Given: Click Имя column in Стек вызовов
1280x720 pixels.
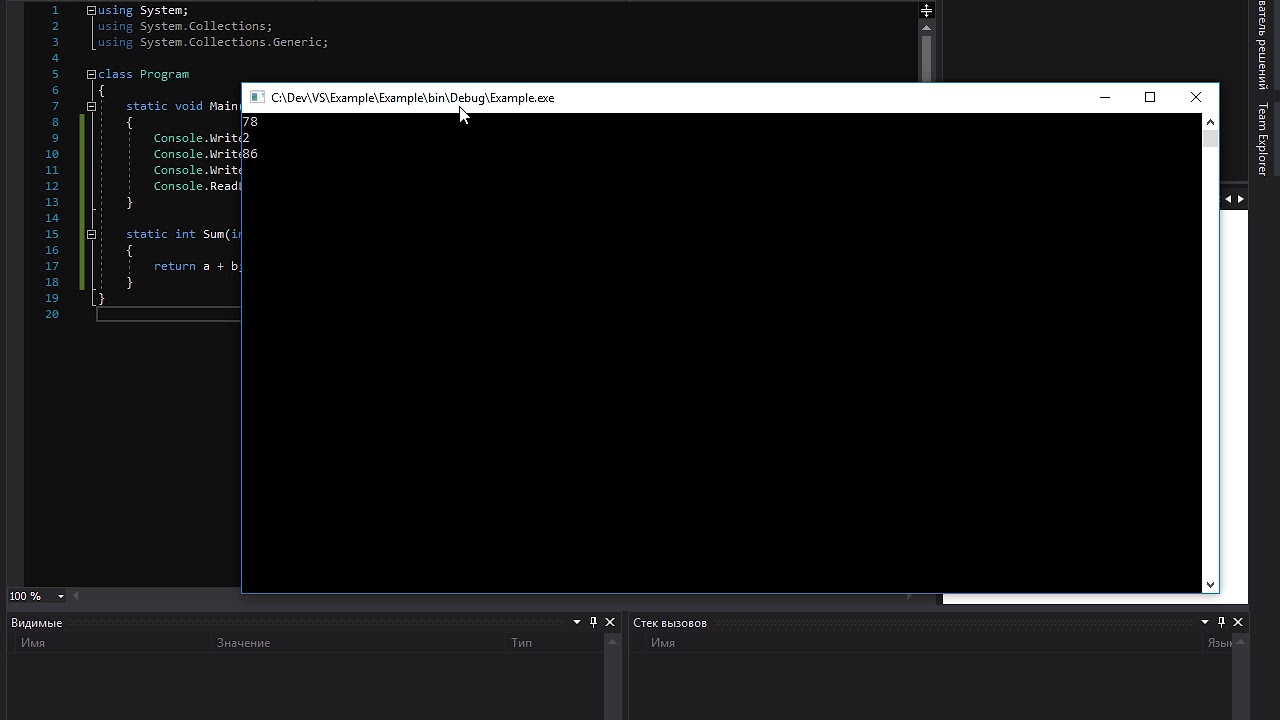Looking at the screenshot, I should (x=663, y=642).
